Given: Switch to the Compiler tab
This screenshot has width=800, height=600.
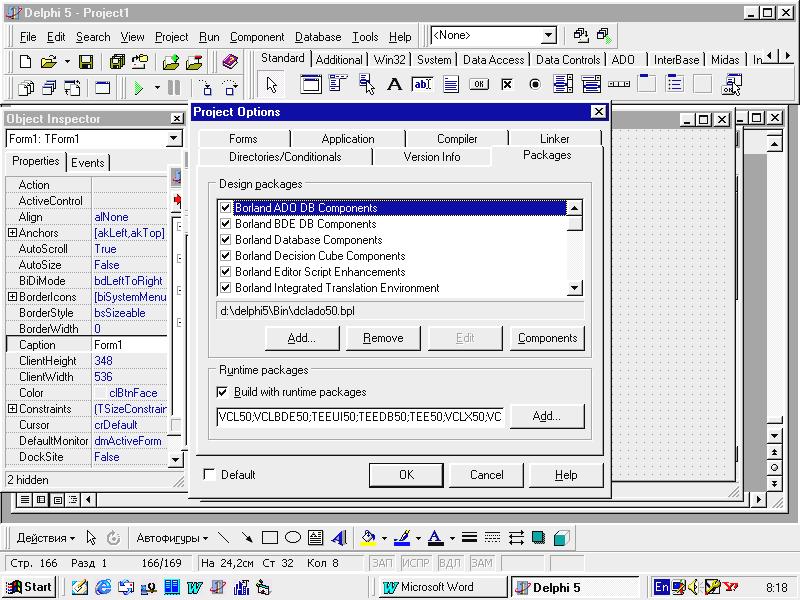Looking at the screenshot, I should (x=457, y=139).
